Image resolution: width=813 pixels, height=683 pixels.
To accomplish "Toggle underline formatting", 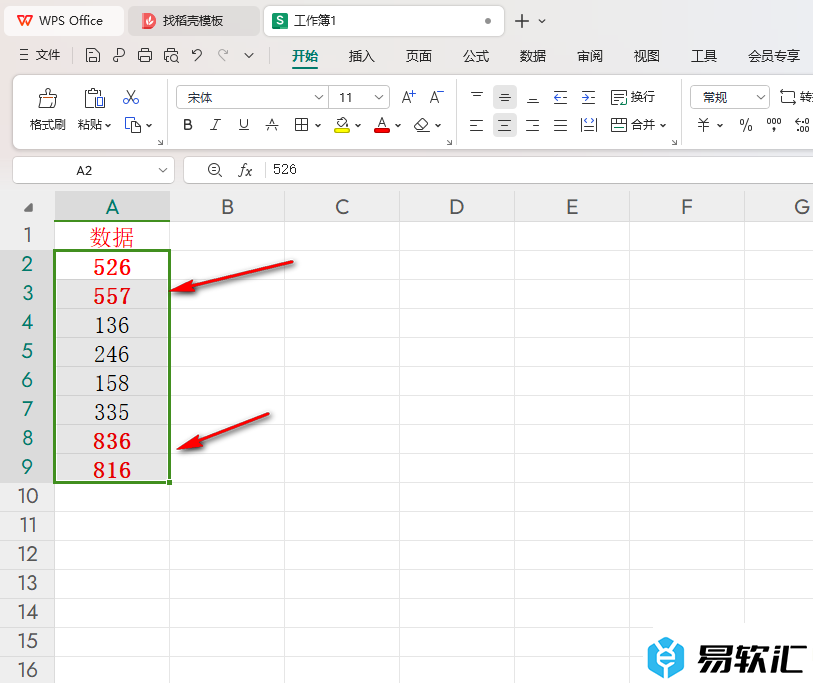I will (x=244, y=125).
